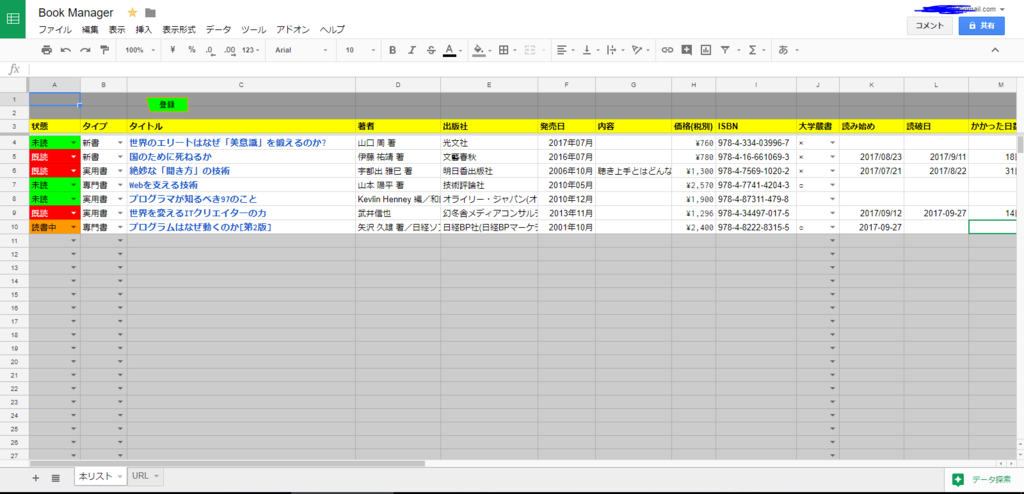Insert a link with the chain icon
Viewport: 1024px width, 494px height.
click(x=667, y=50)
